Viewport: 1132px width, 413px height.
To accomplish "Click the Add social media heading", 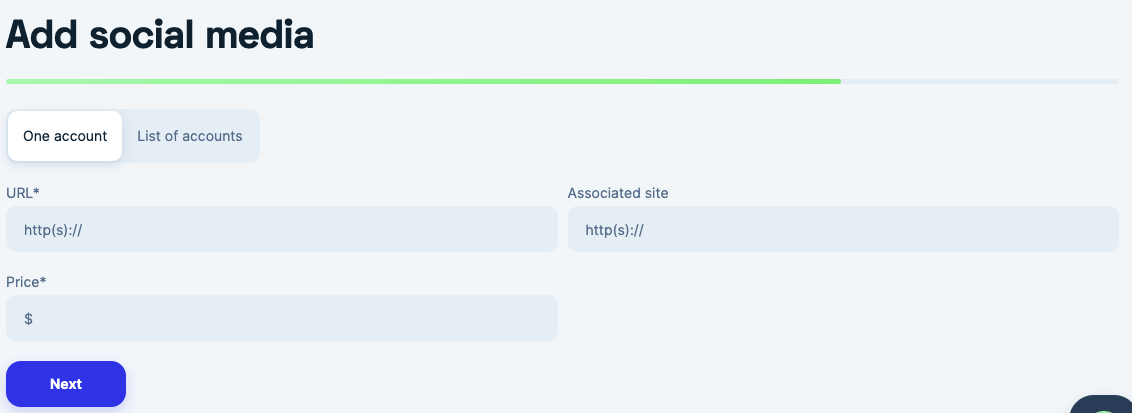I will tap(160, 35).
